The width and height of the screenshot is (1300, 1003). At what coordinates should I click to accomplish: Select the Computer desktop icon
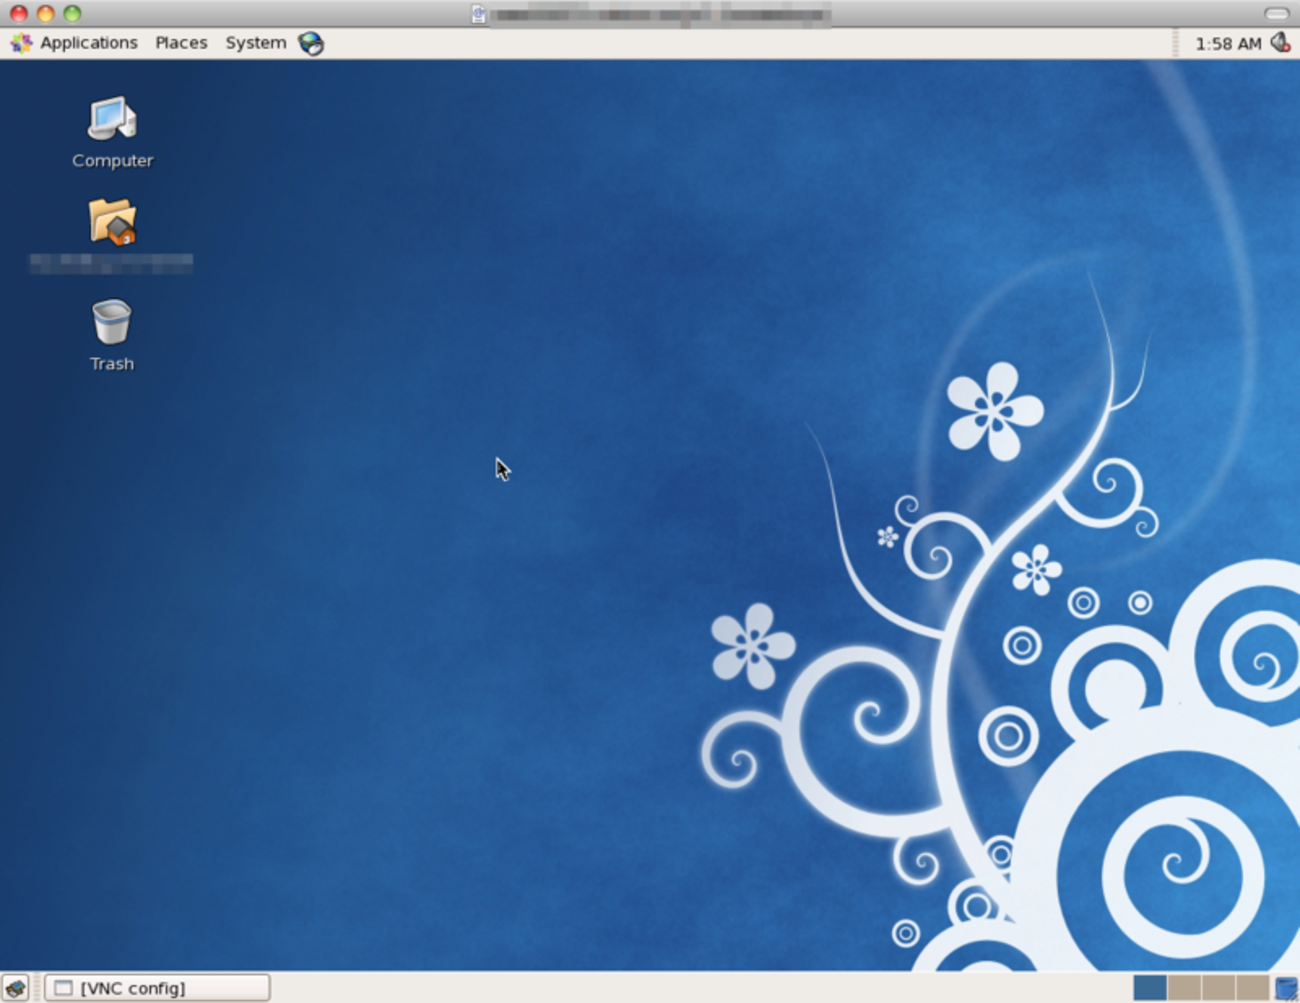(x=112, y=133)
